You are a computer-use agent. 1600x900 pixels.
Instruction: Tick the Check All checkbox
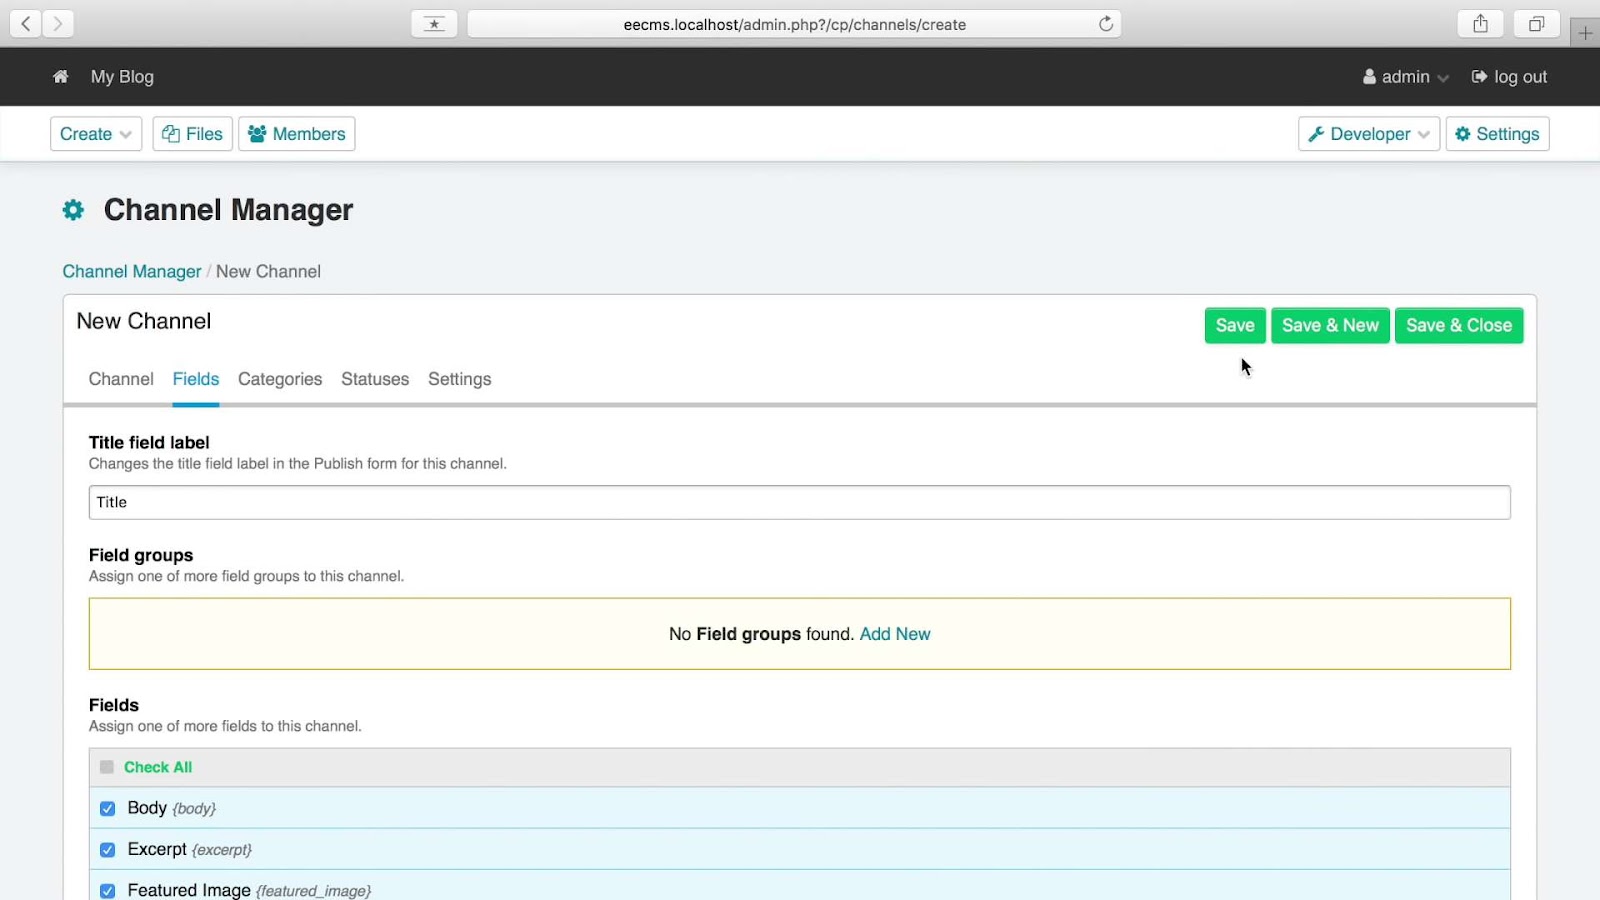[x=107, y=767]
